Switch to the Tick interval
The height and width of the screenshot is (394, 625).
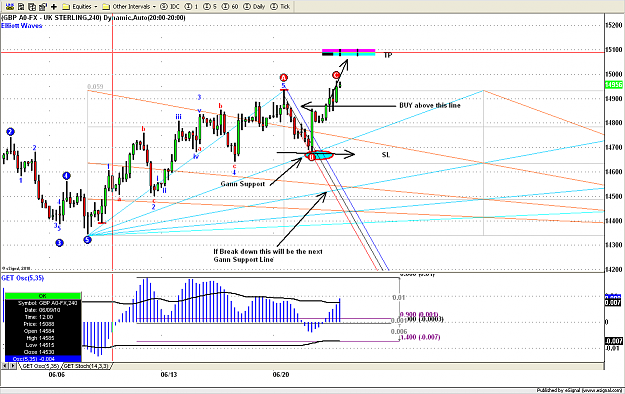[280, 6]
